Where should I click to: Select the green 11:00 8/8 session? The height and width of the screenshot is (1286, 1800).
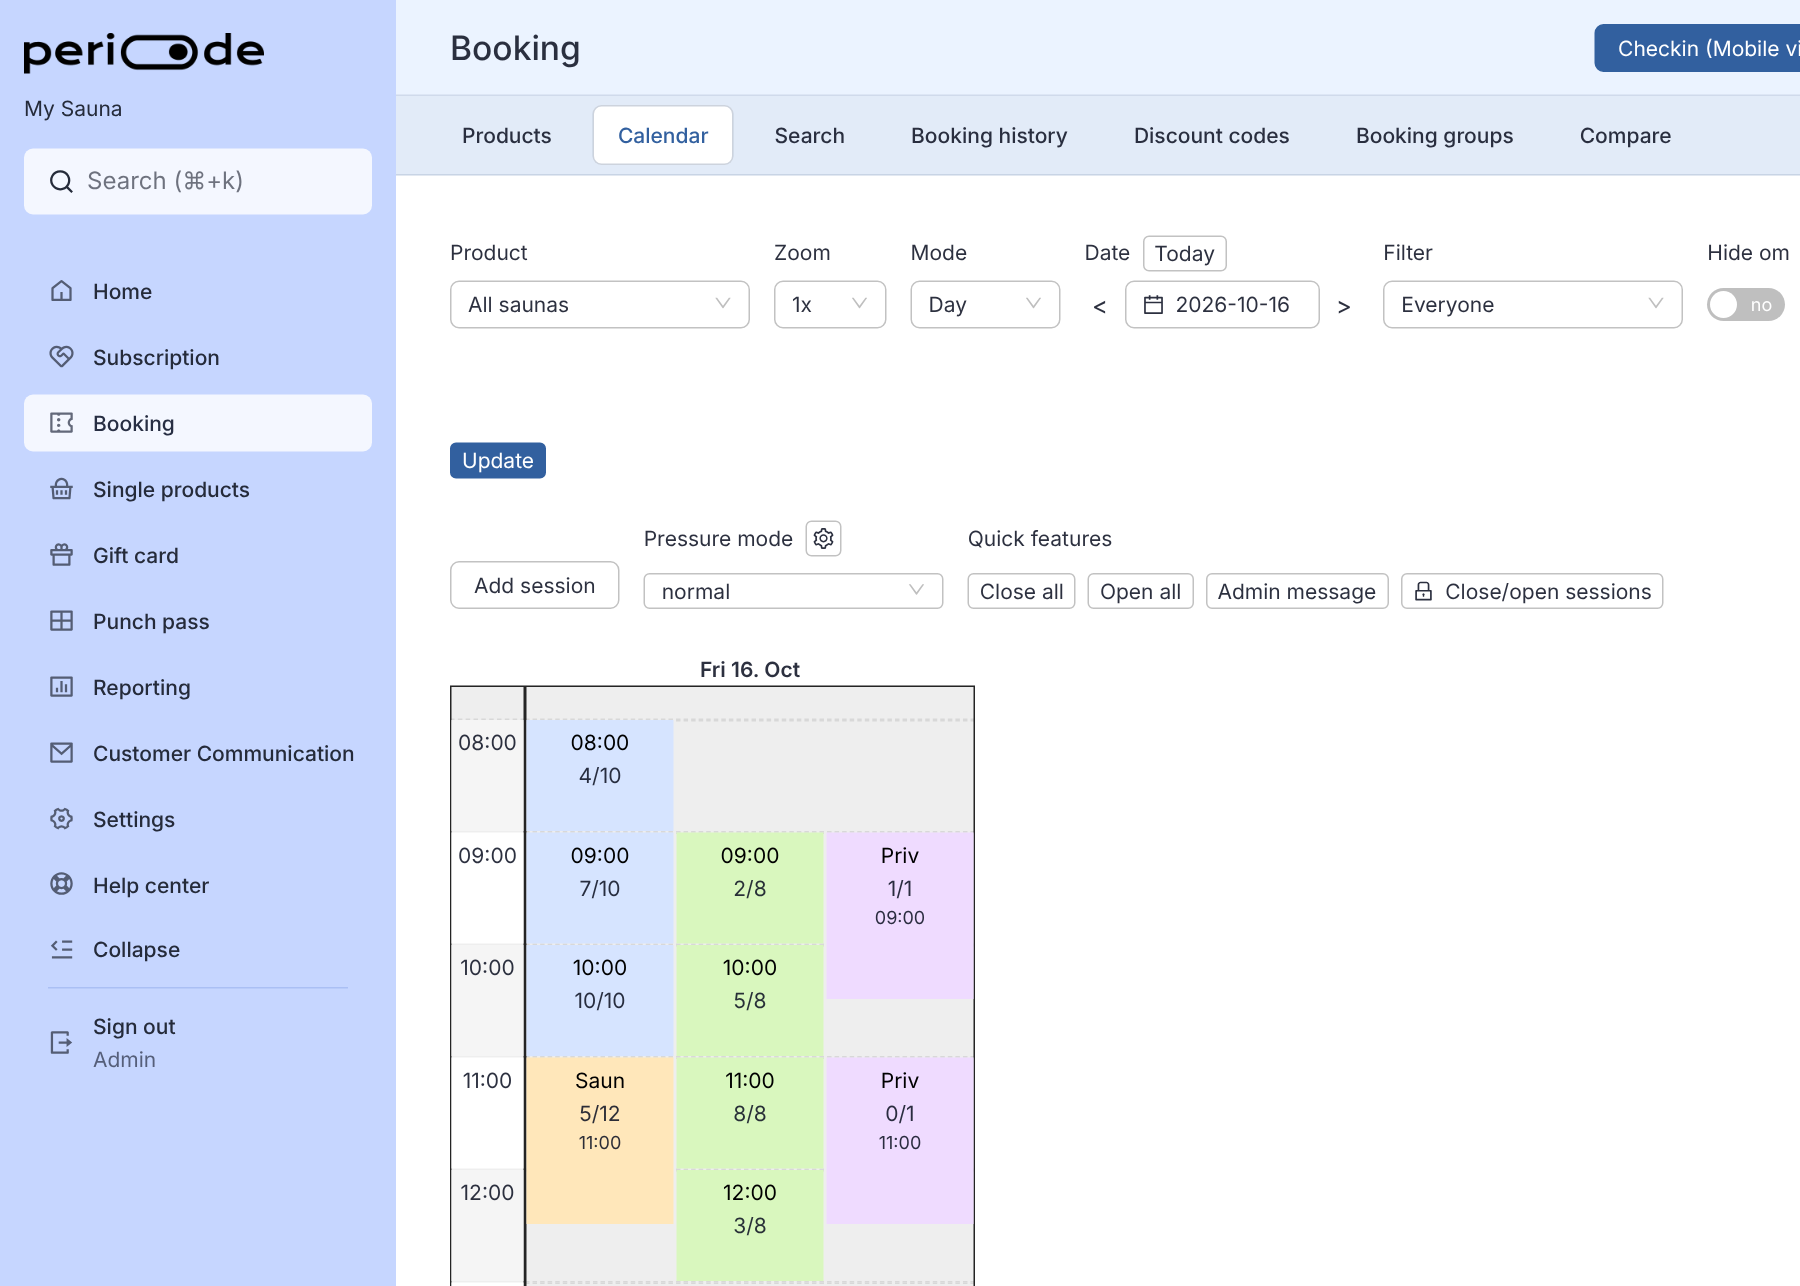[750, 1113]
